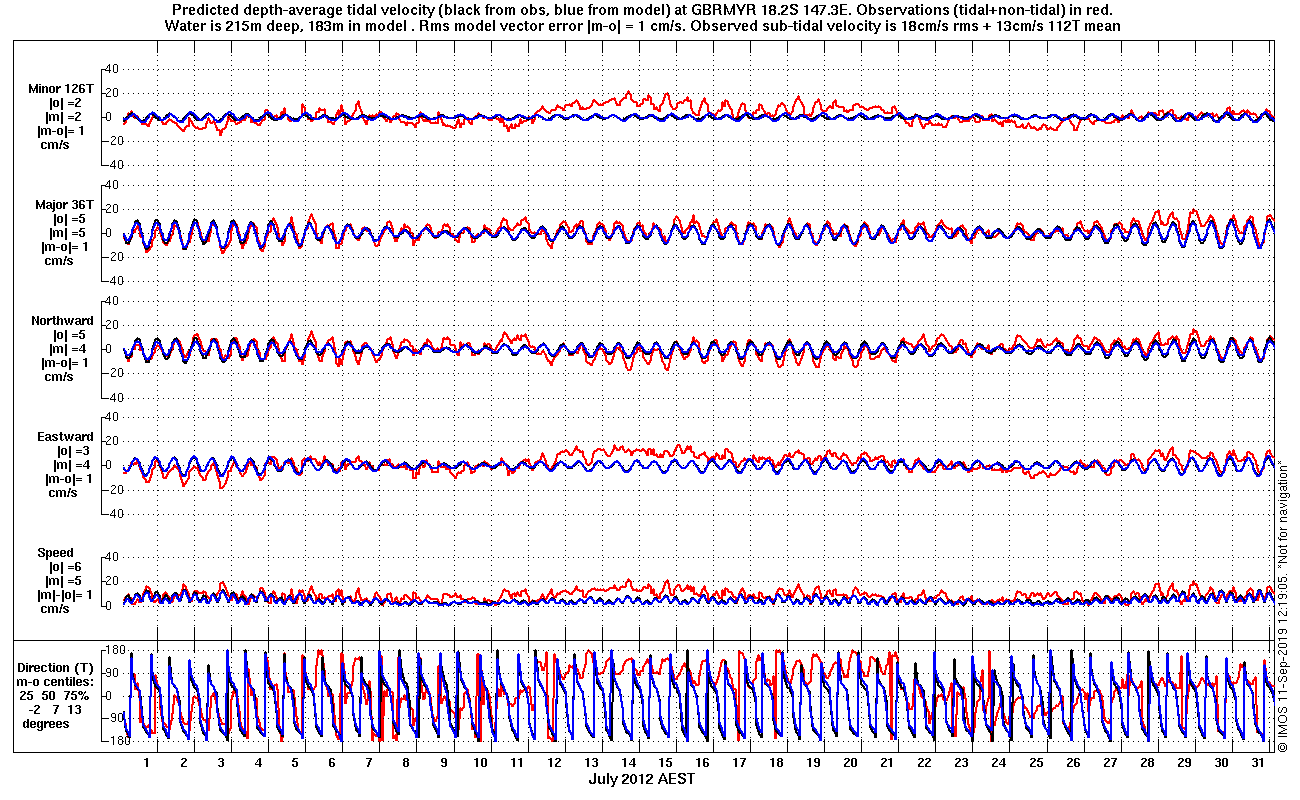Click the x-axis day label 3
1300x800 pixels.
(221, 763)
